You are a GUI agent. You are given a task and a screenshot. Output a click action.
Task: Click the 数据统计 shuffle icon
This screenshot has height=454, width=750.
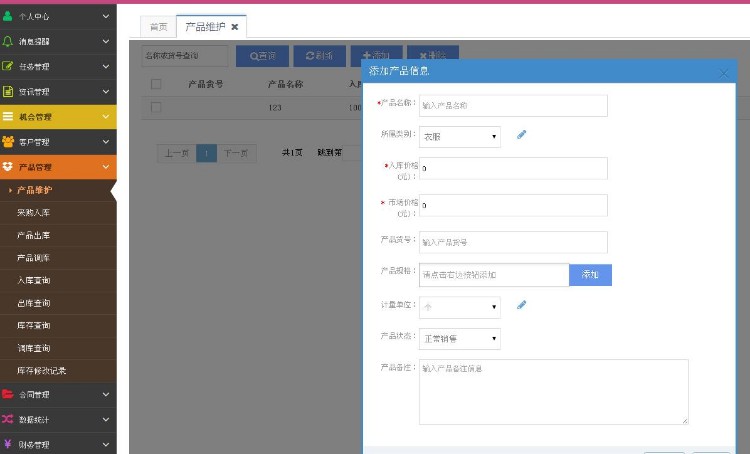tap(8, 419)
